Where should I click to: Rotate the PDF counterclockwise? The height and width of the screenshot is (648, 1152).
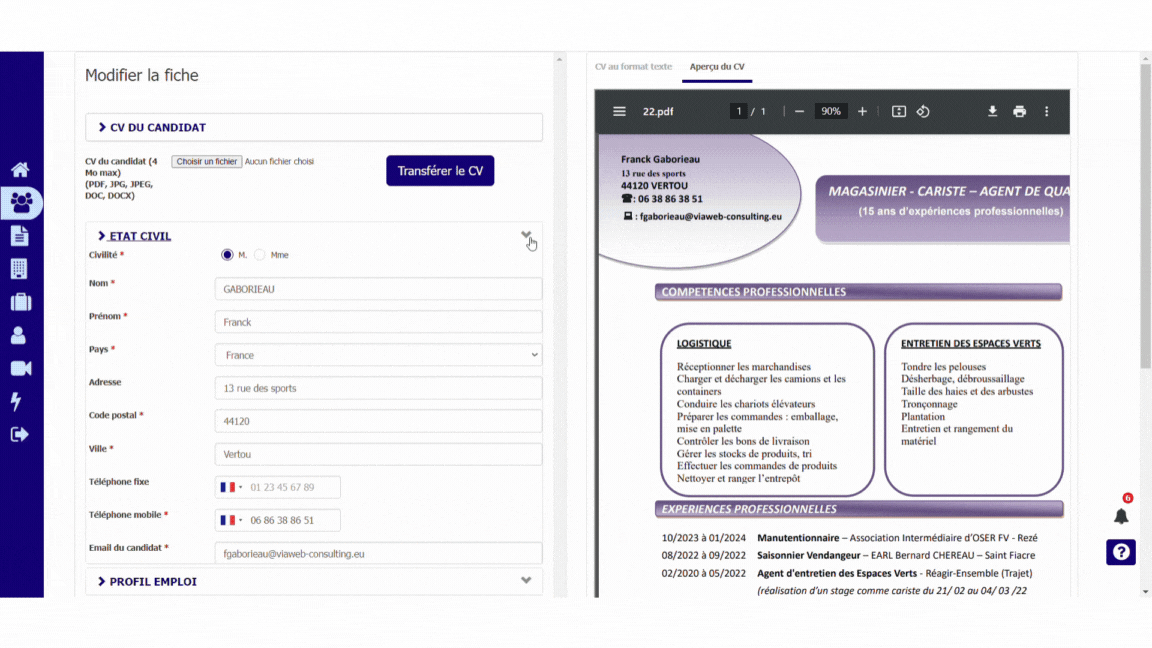coord(924,112)
